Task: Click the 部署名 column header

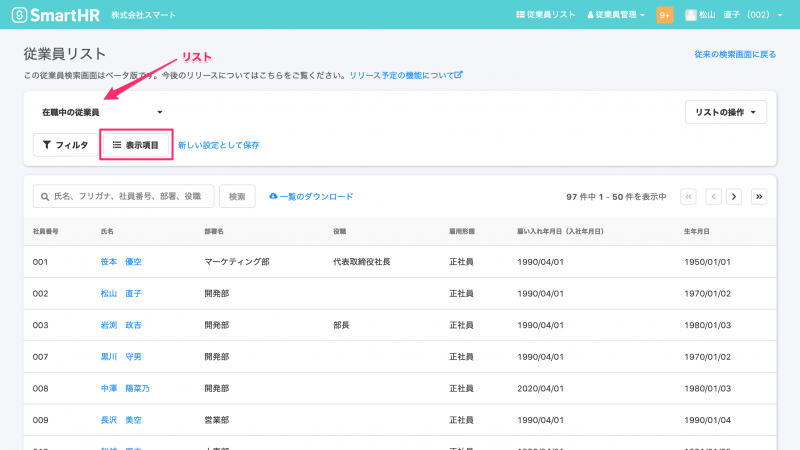Action: 214,232
